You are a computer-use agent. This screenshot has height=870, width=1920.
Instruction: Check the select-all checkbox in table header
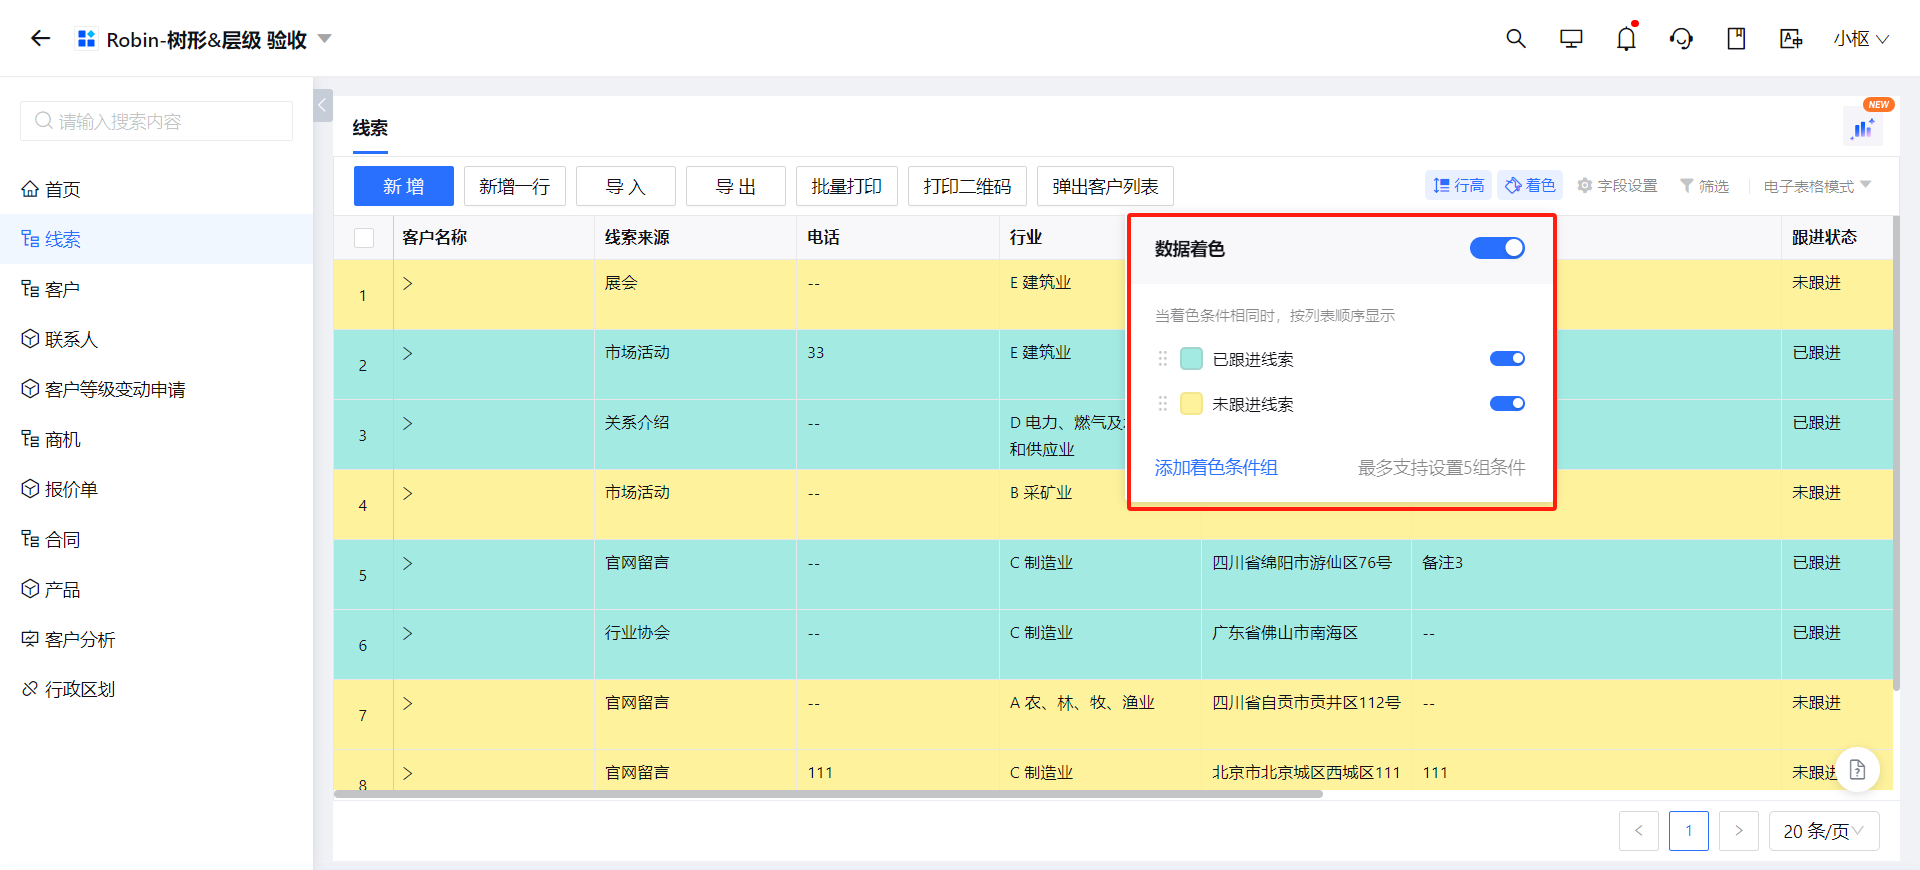[364, 238]
